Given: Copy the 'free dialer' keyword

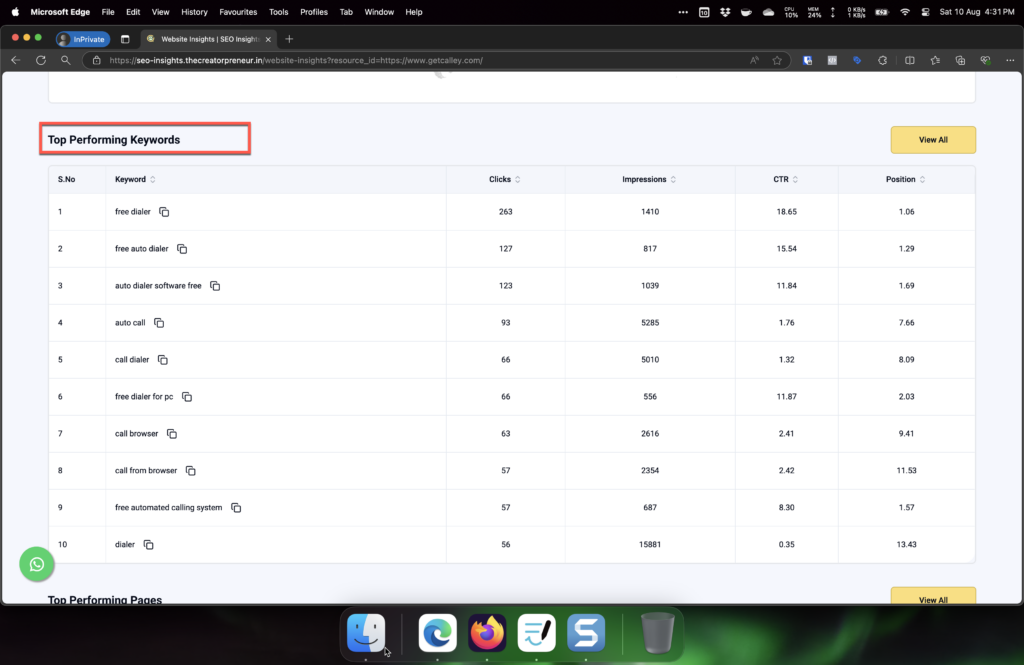Looking at the screenshot, I should (164, 212).
